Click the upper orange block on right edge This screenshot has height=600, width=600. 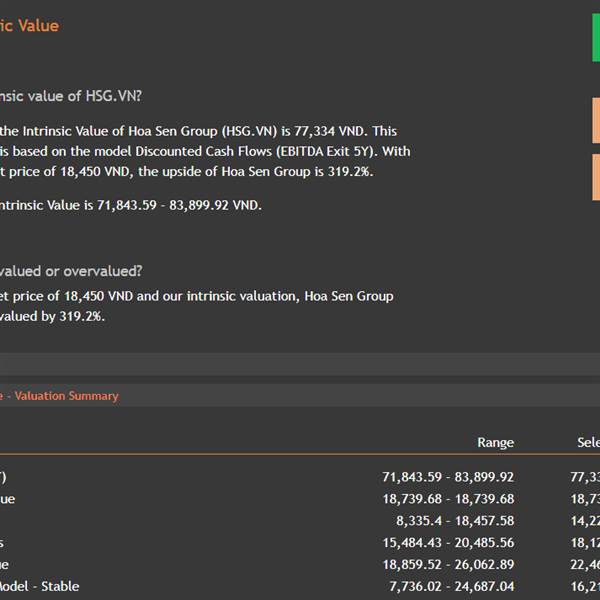(x=596, y=121)
